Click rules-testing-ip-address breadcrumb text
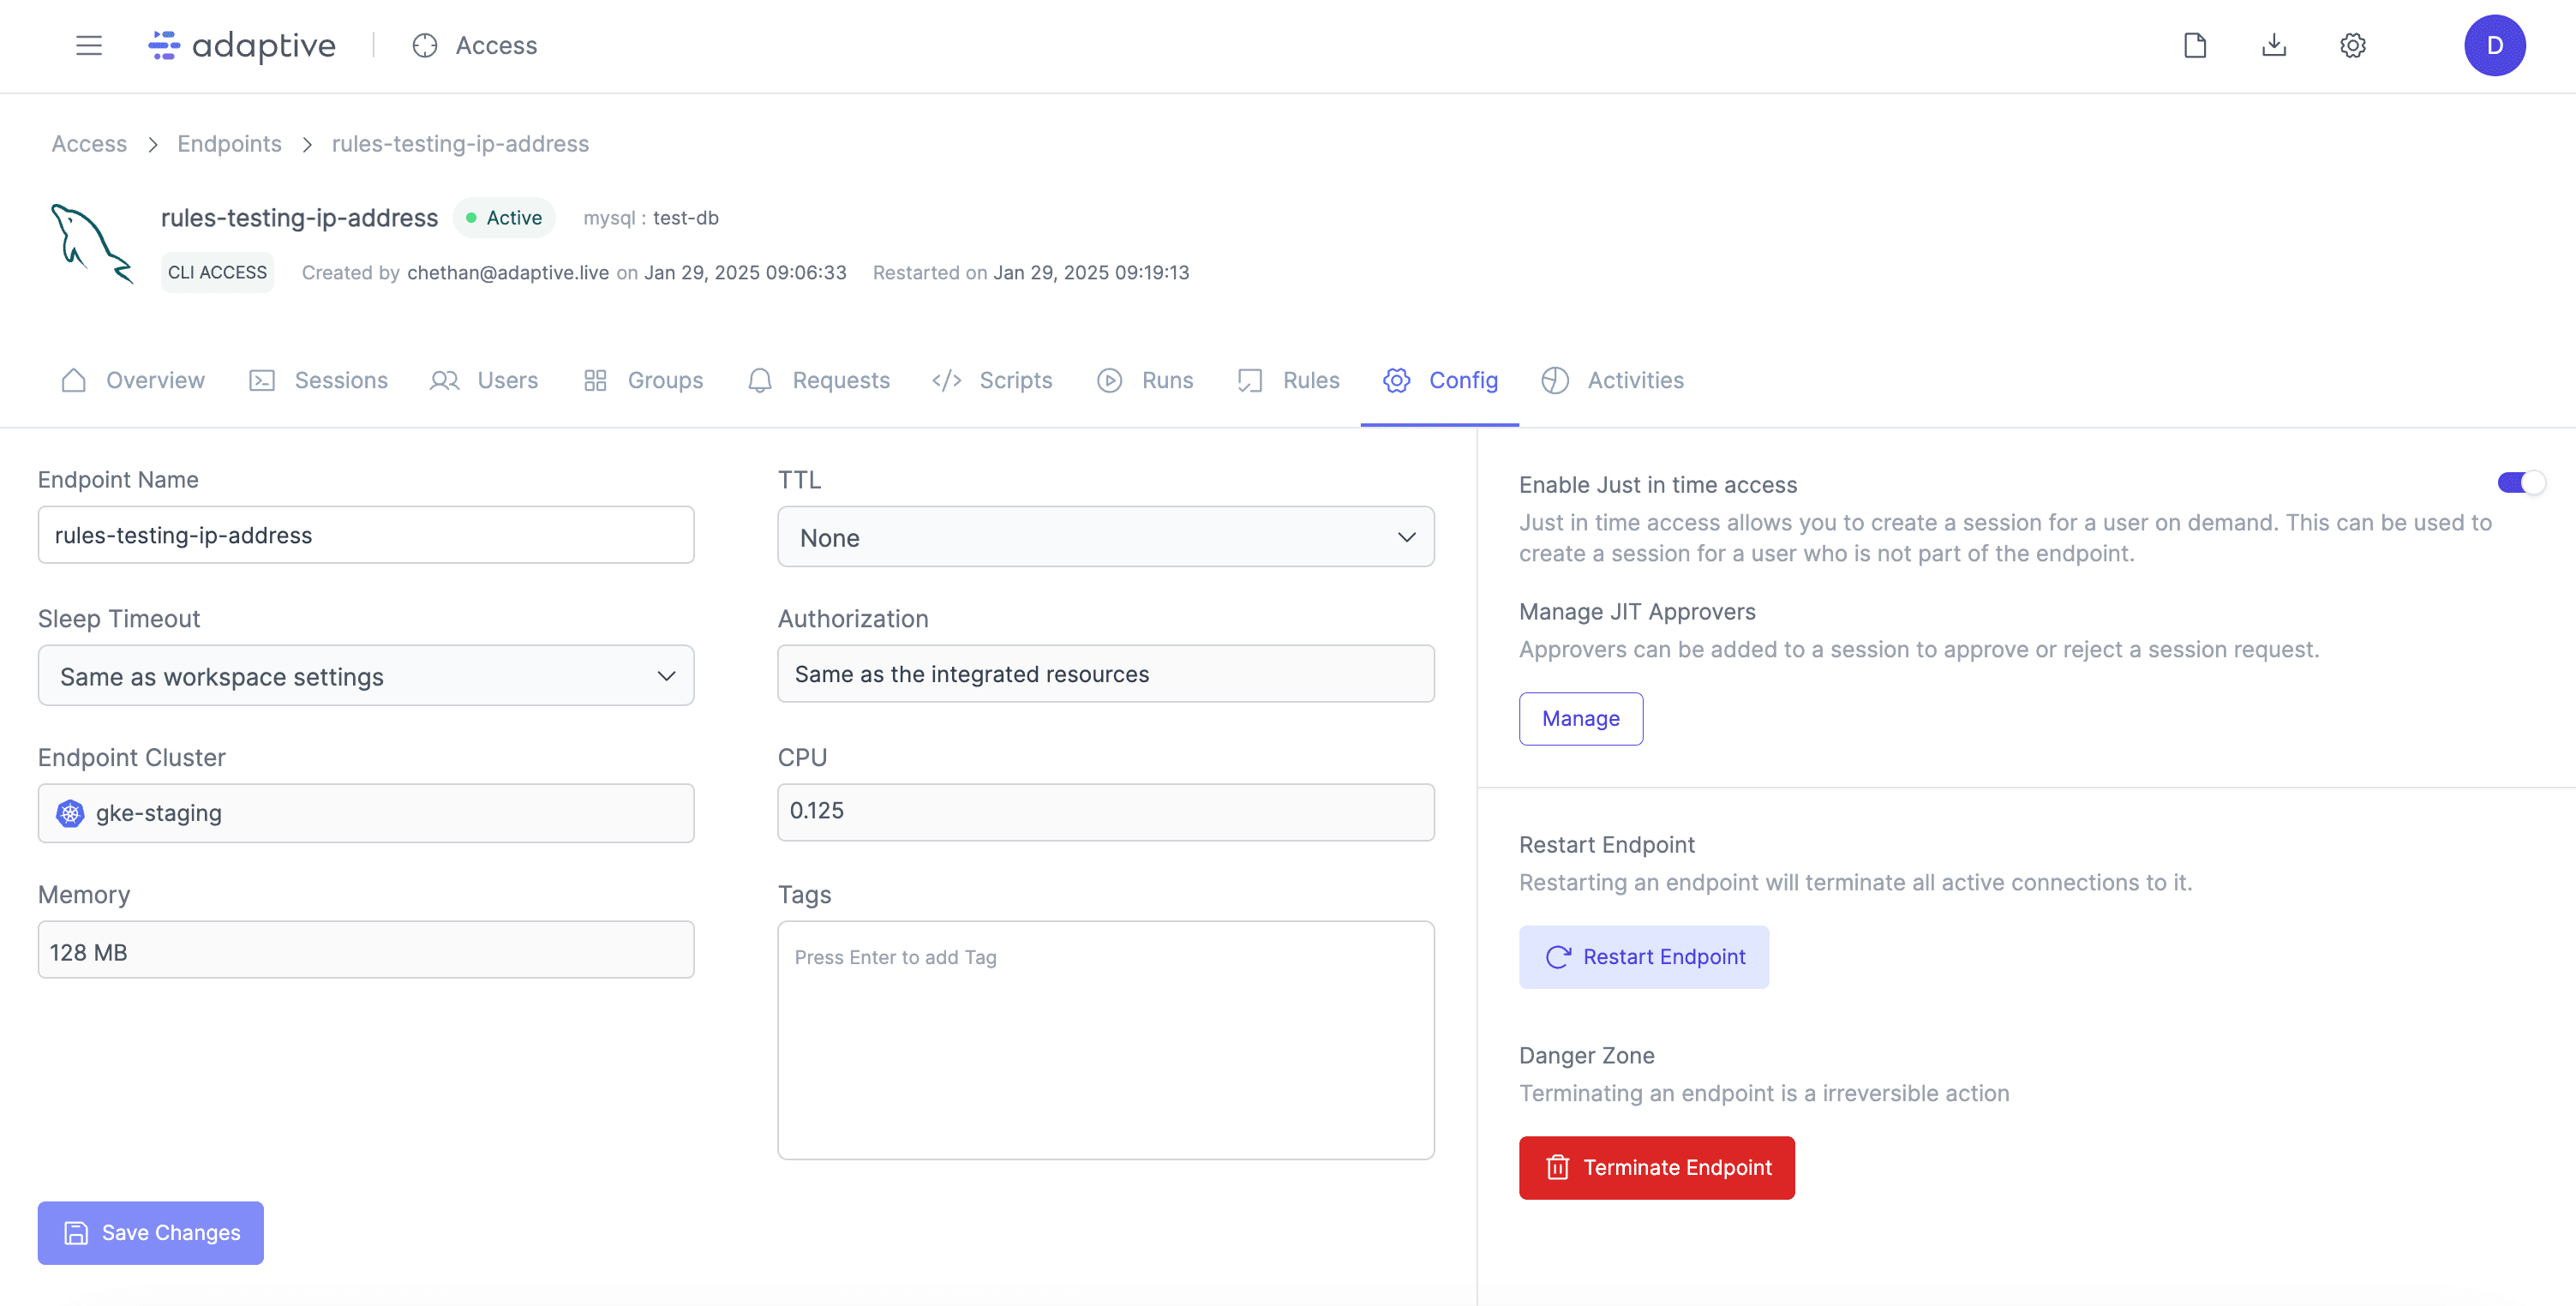This screenshot has width=2576, height=1306. (x=460, y=144)
